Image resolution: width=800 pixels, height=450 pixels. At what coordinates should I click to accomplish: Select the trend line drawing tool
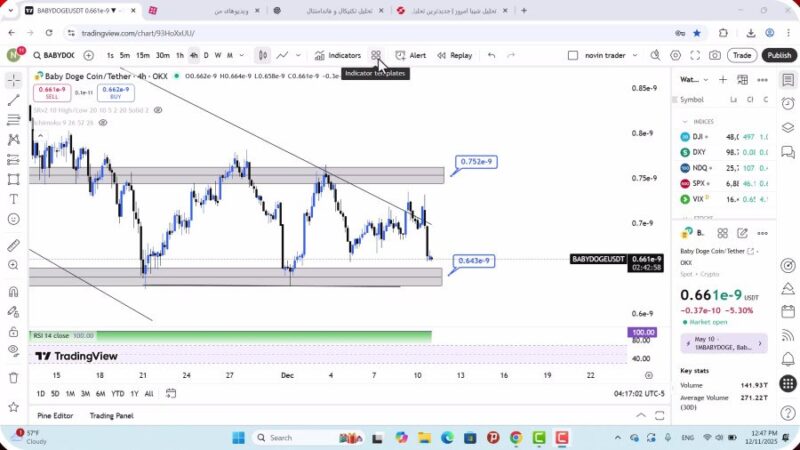click(13, 101)
